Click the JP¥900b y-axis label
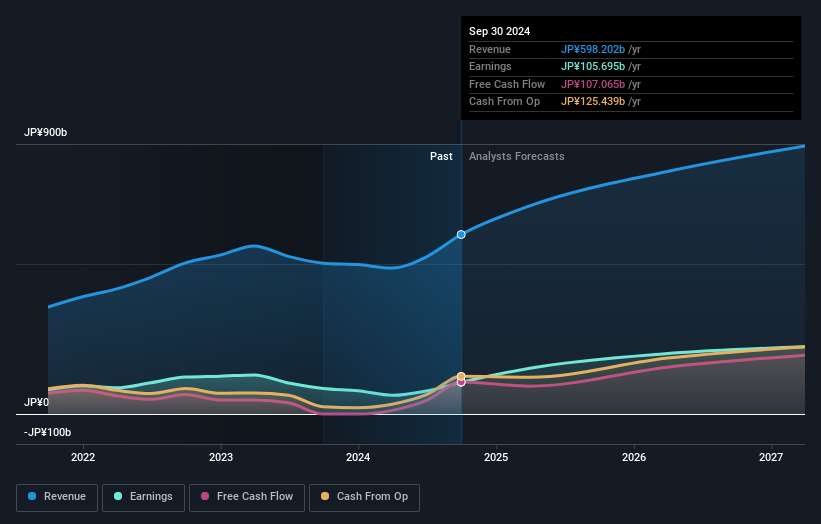This screenshot has width=821, height=524. point(46,132)
